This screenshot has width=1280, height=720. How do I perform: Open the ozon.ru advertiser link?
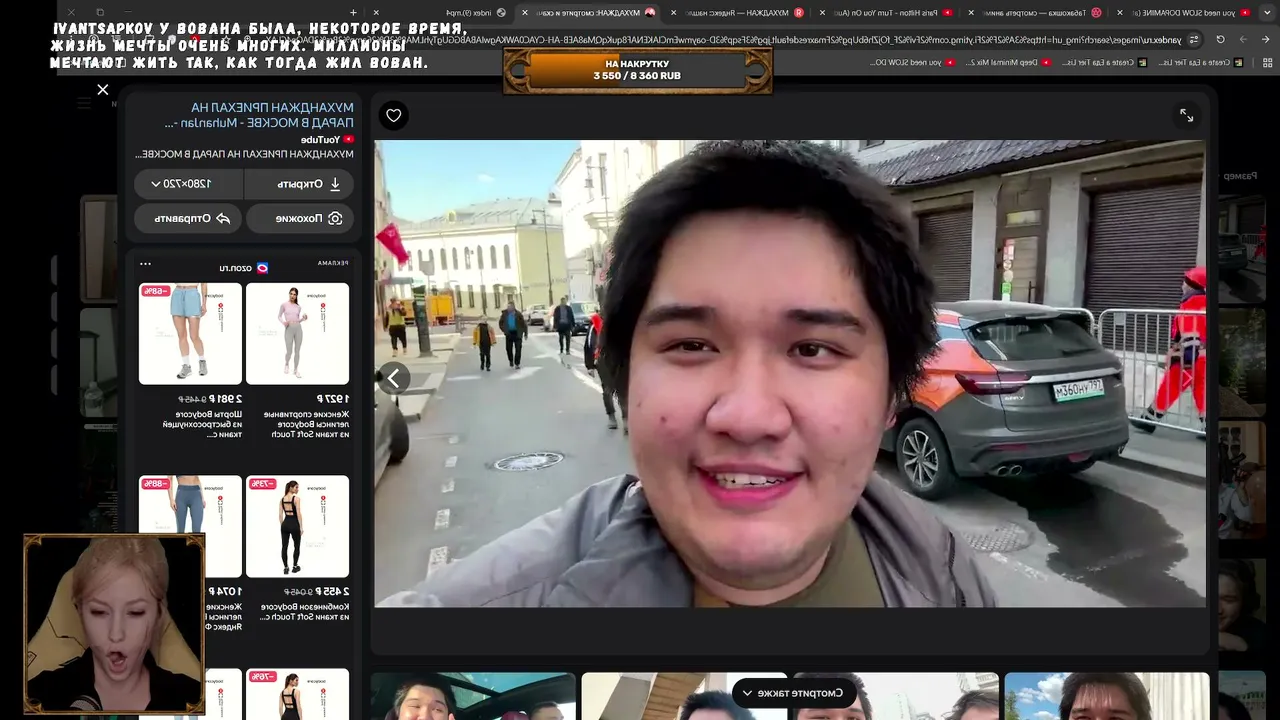coord(244,268)
